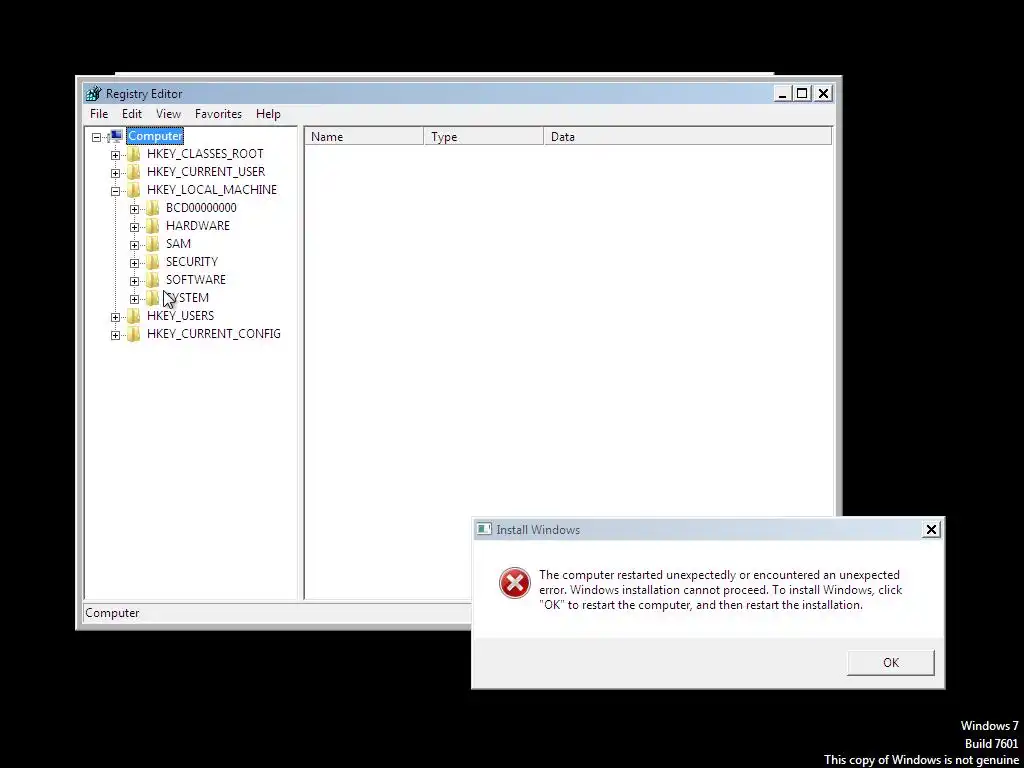Expand the SECURITY subkey
Viewport: 1024px width, 768px height.
(135, 263)
